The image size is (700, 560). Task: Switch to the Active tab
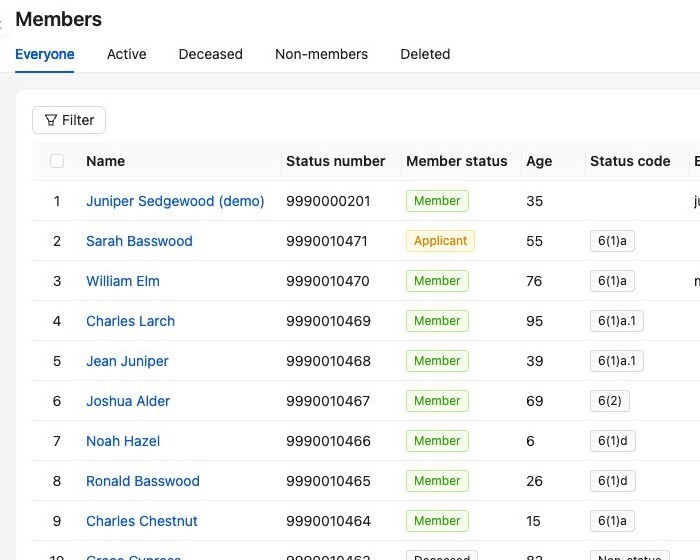[127, 54]
